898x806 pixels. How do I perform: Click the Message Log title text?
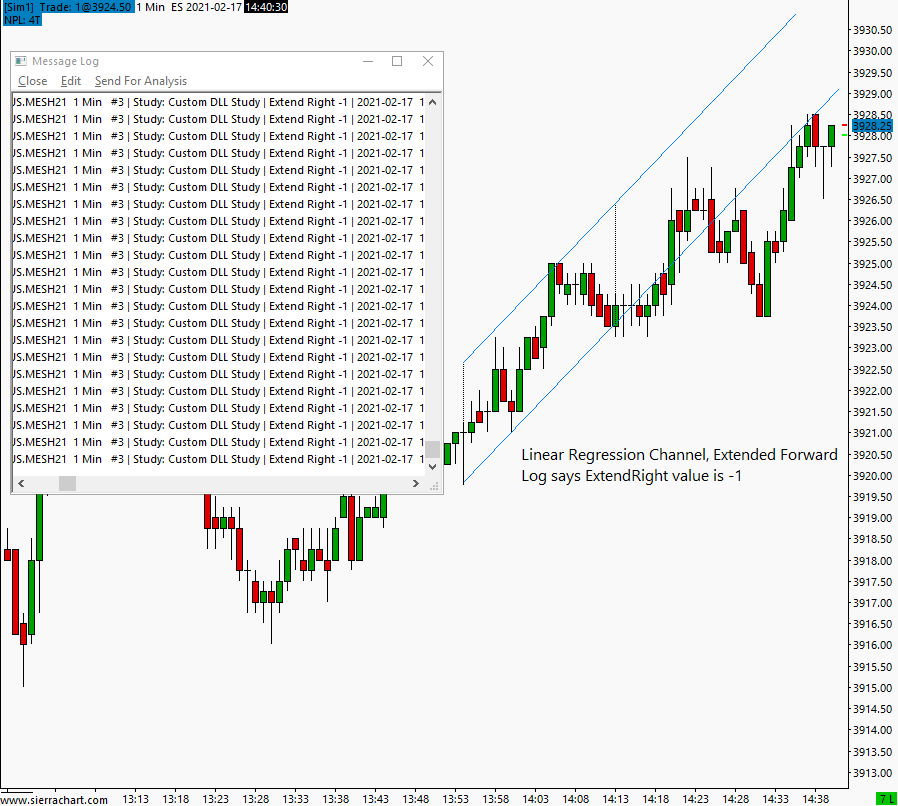(65, 61)
